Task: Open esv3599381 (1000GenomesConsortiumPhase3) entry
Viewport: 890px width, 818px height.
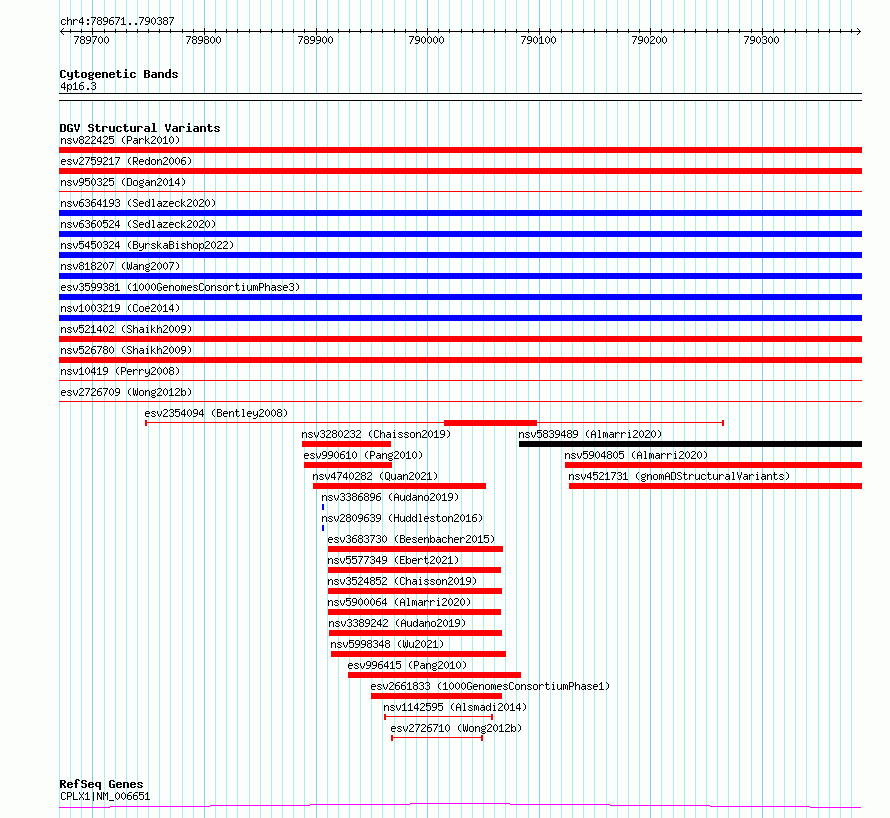Action: 180,287
